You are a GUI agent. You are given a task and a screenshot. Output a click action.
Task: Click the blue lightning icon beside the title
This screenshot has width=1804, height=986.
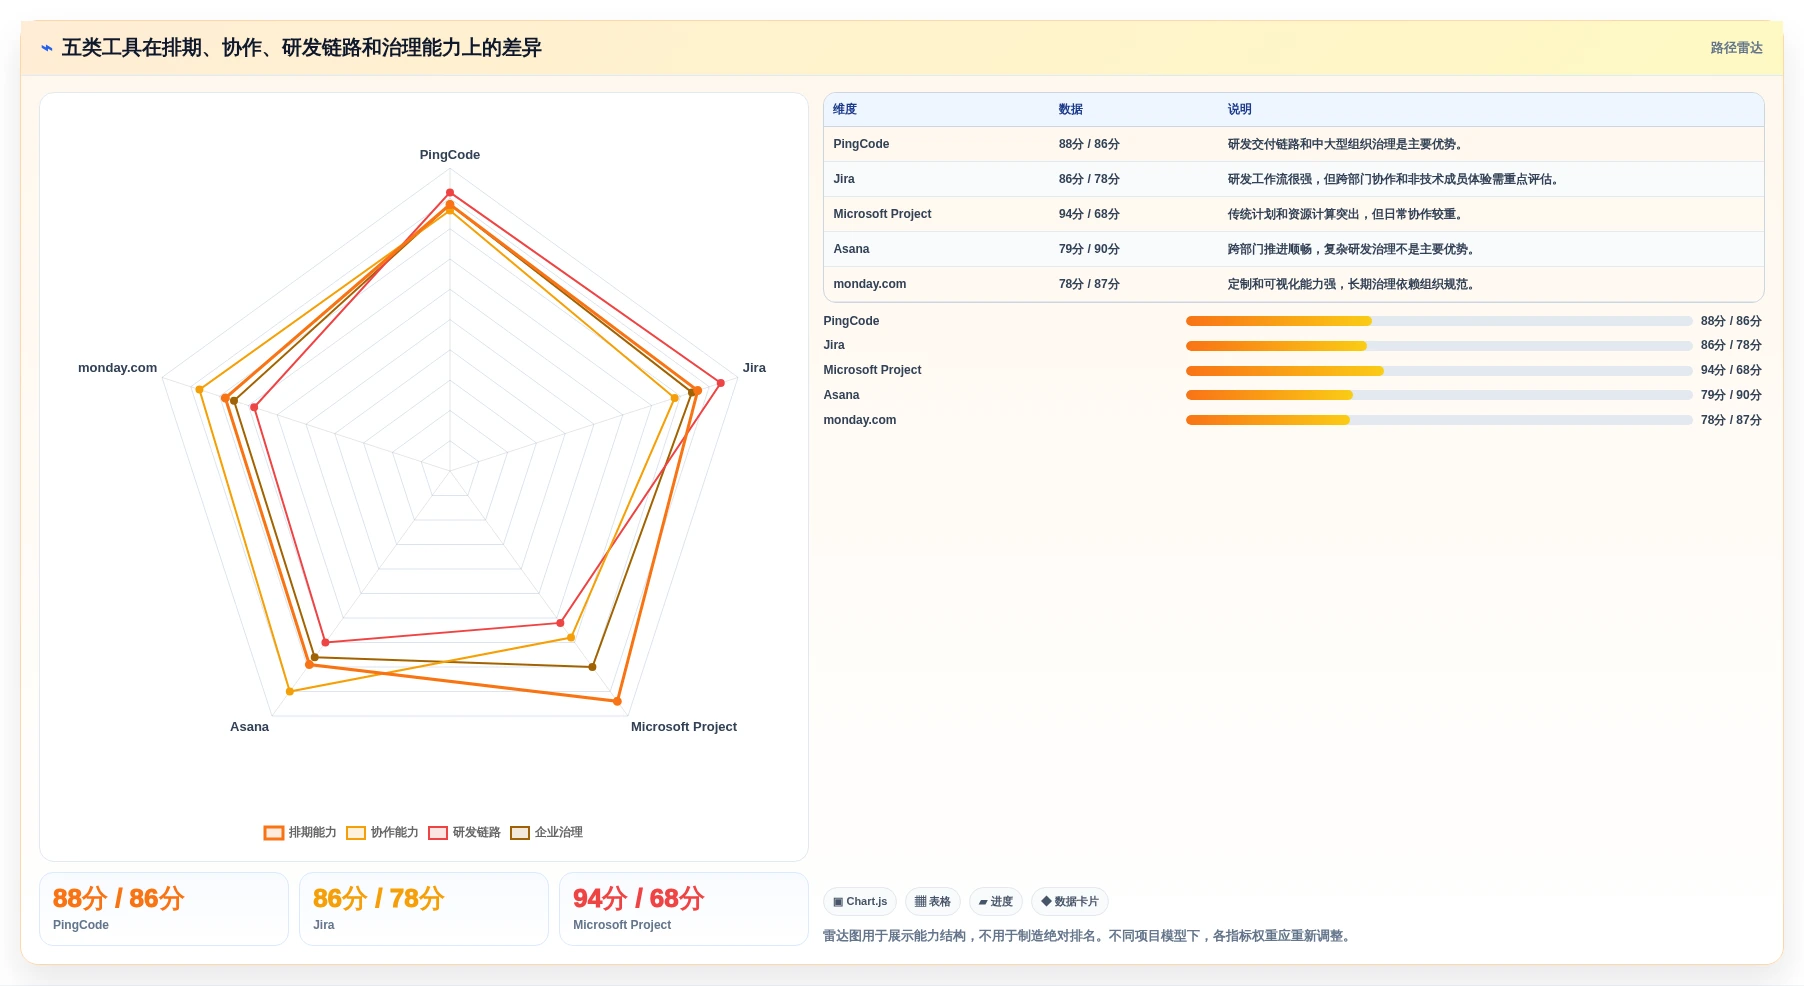(47, 48)
